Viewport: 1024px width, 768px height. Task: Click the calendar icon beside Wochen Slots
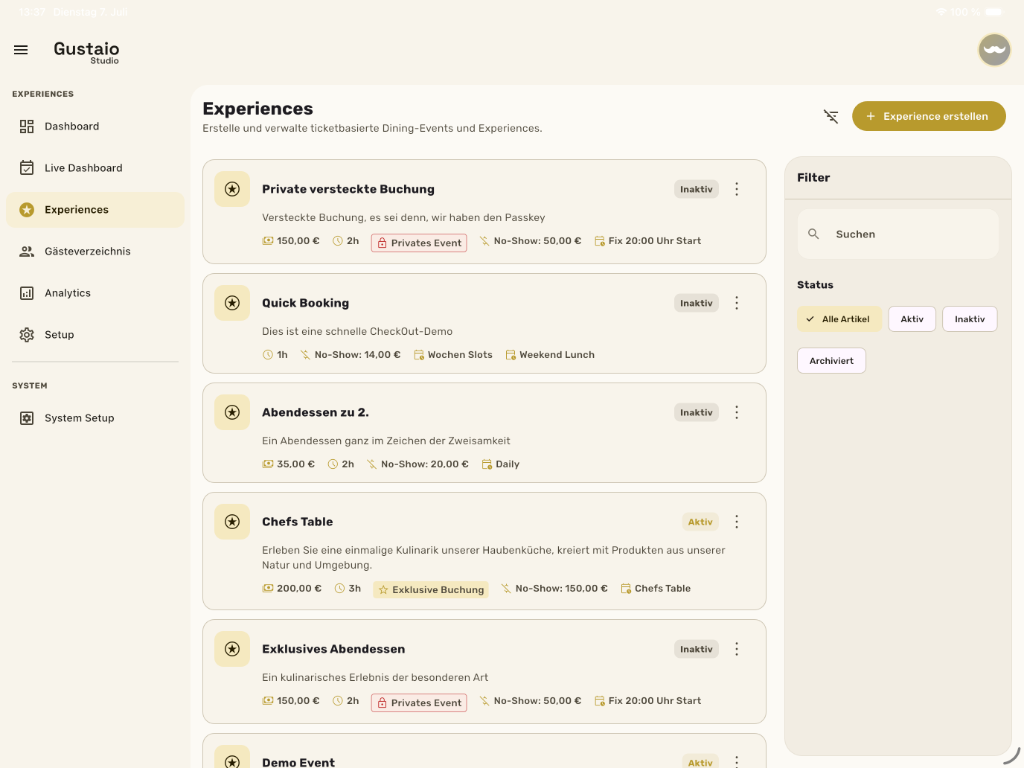tap(419, 355)
